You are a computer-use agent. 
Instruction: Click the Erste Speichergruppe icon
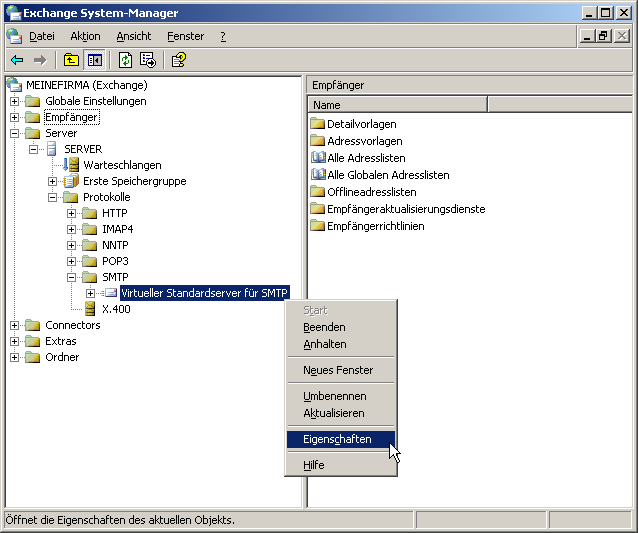tap(71, 181)
